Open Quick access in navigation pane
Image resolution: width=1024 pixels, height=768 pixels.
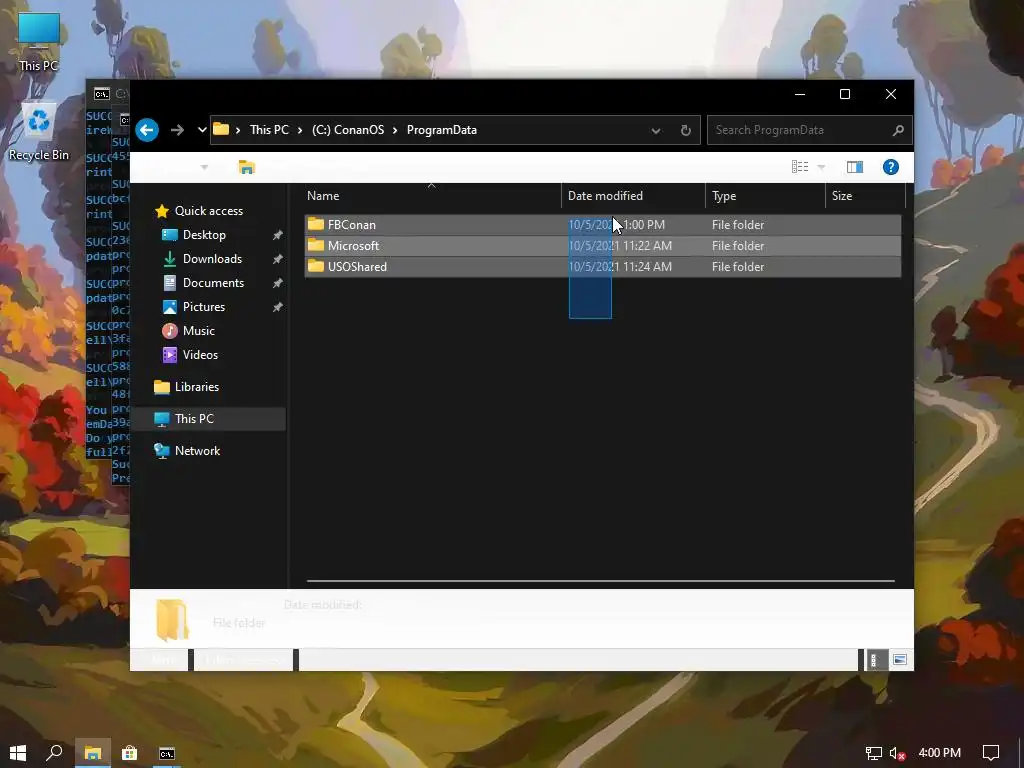pyautogui.click(x=208, y=211)
